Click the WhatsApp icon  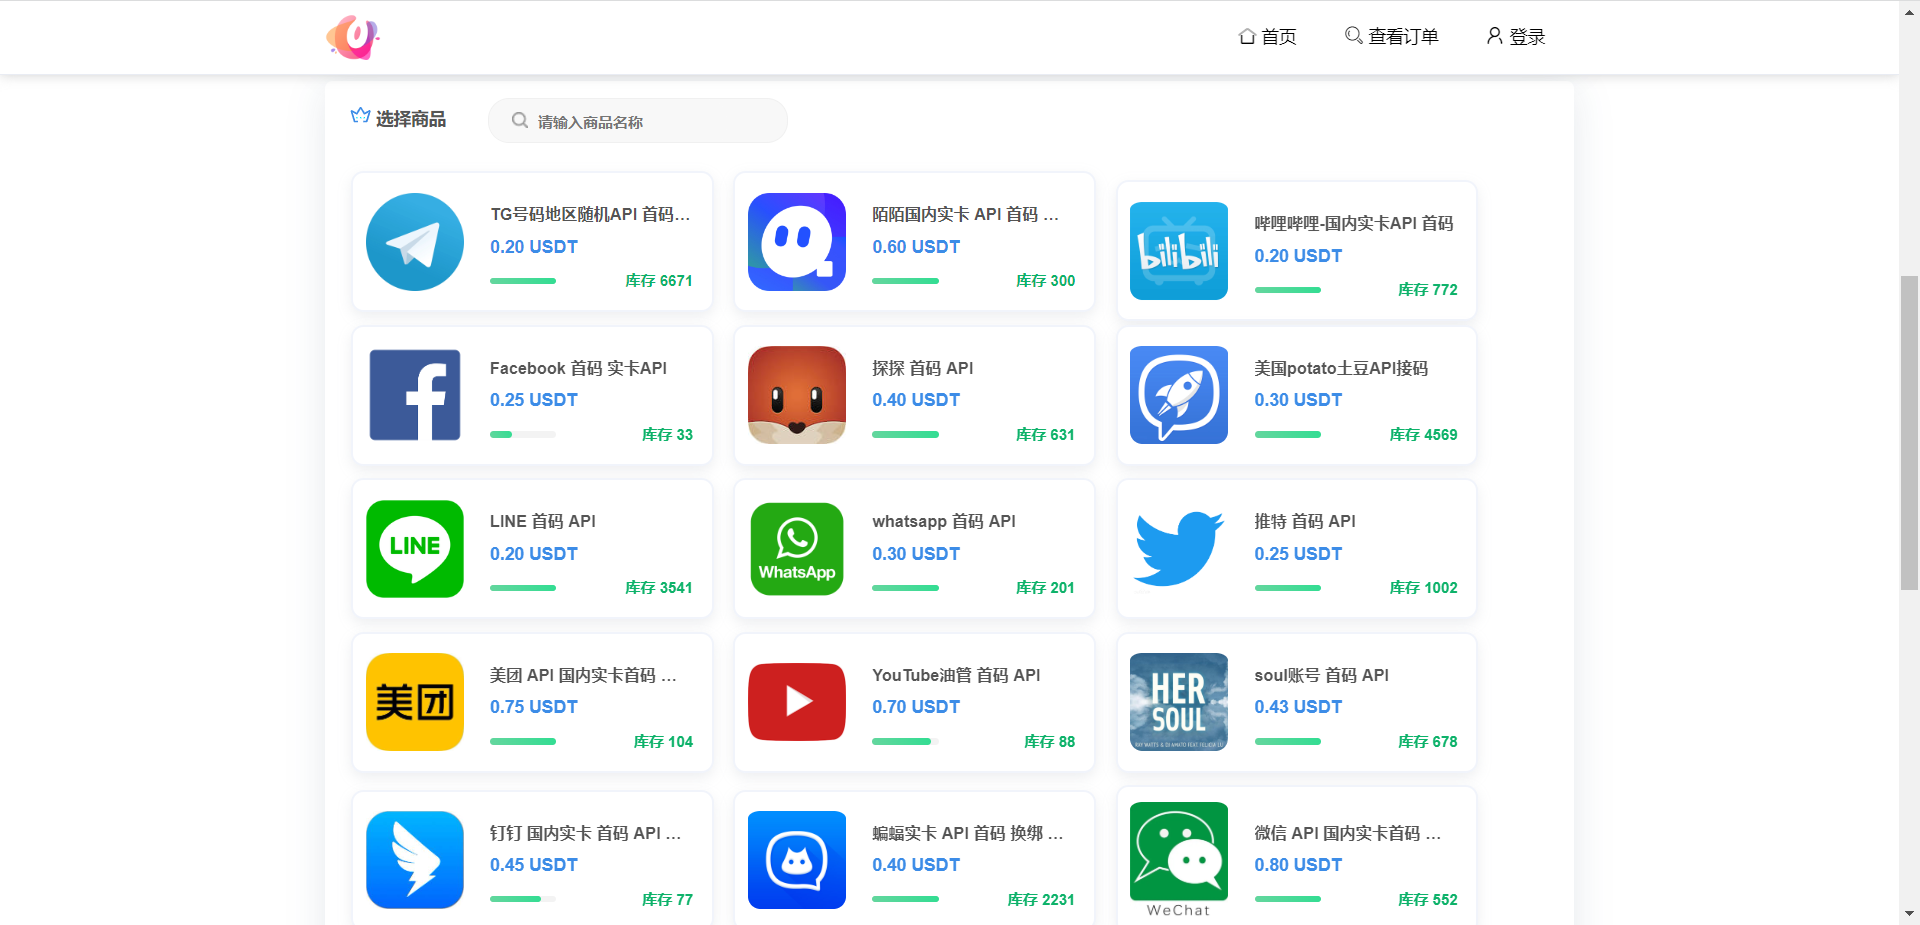pos(797,549)
